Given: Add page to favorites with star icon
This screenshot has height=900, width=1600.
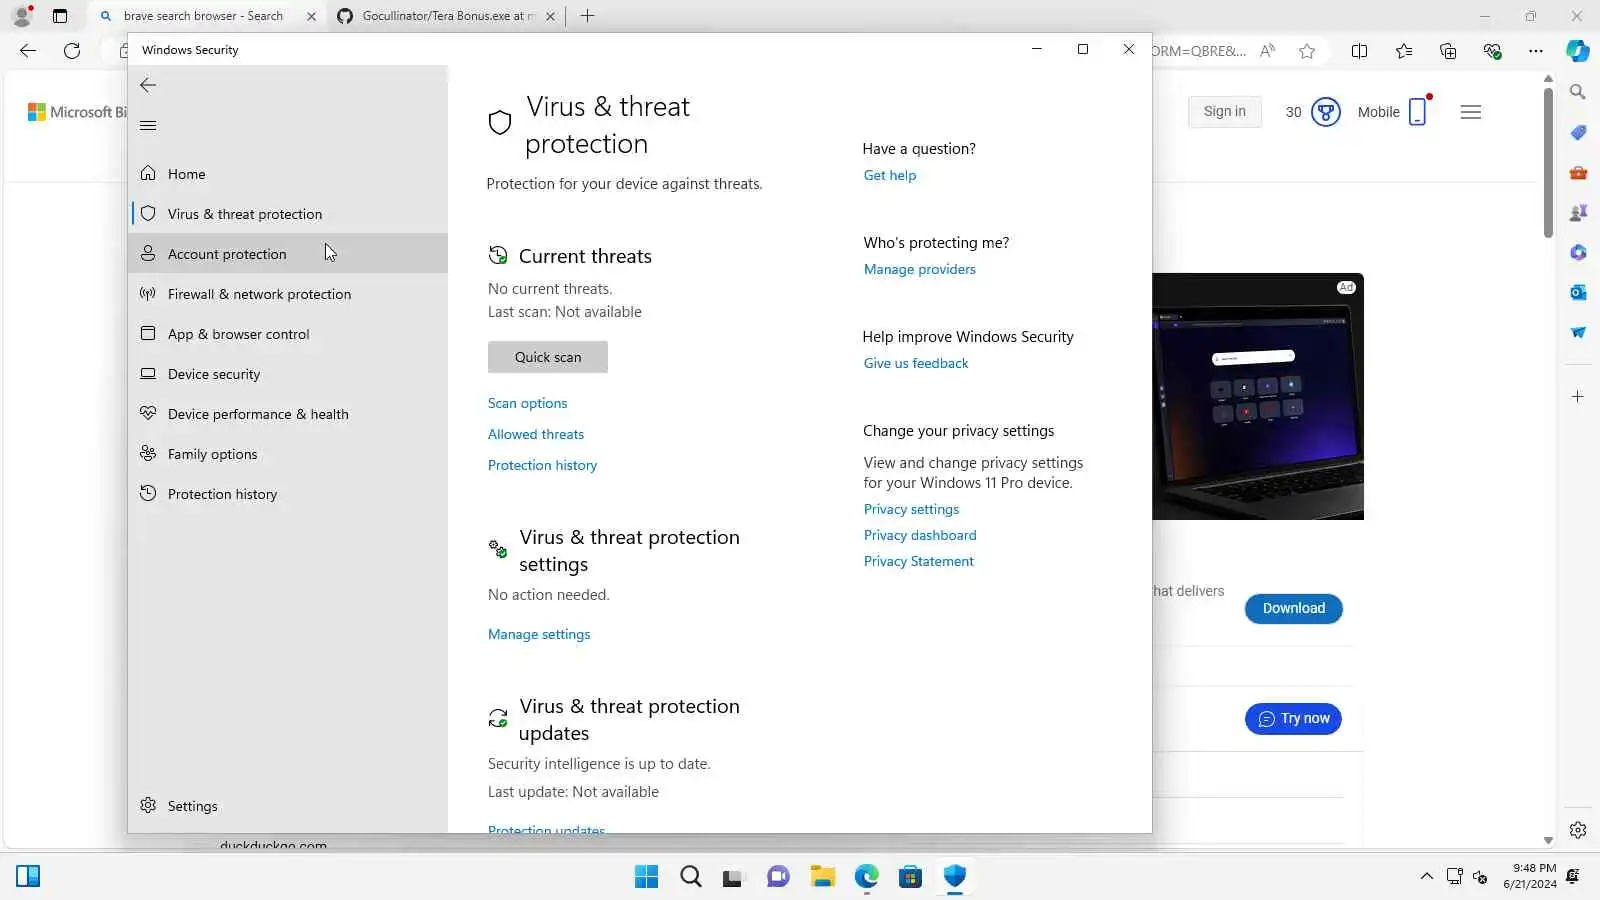Looking at the screenshot, I should (1307, 51).
